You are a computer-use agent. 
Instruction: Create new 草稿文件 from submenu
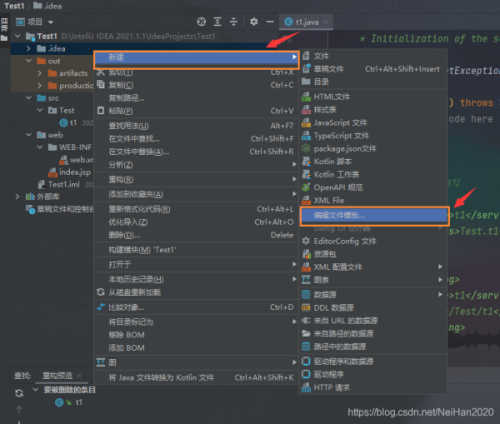[x=373, y=69]
